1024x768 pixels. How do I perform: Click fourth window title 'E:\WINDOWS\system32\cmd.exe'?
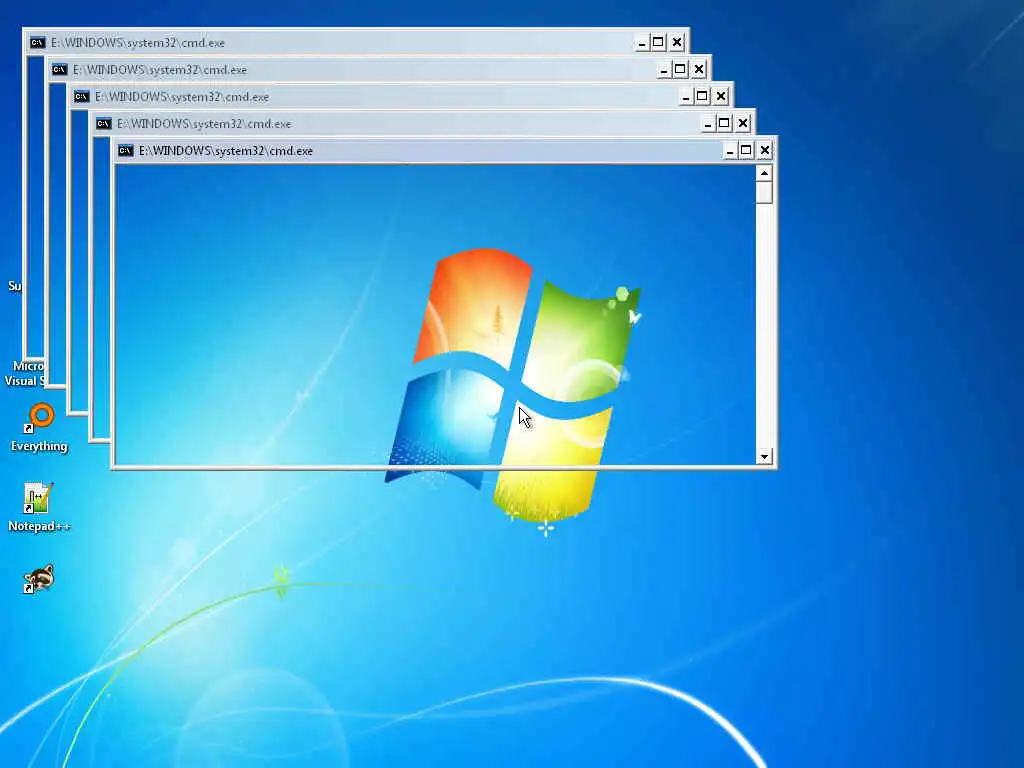204,123
